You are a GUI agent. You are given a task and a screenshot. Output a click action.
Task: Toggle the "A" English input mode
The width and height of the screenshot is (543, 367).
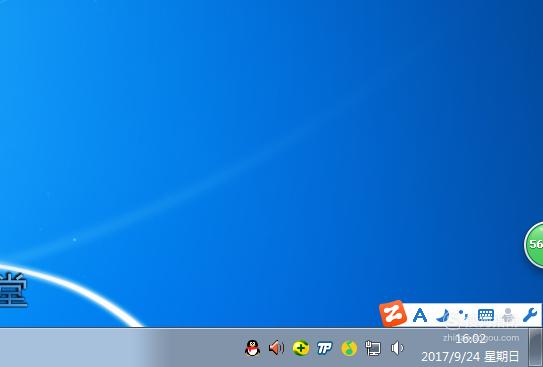(420, 315)
